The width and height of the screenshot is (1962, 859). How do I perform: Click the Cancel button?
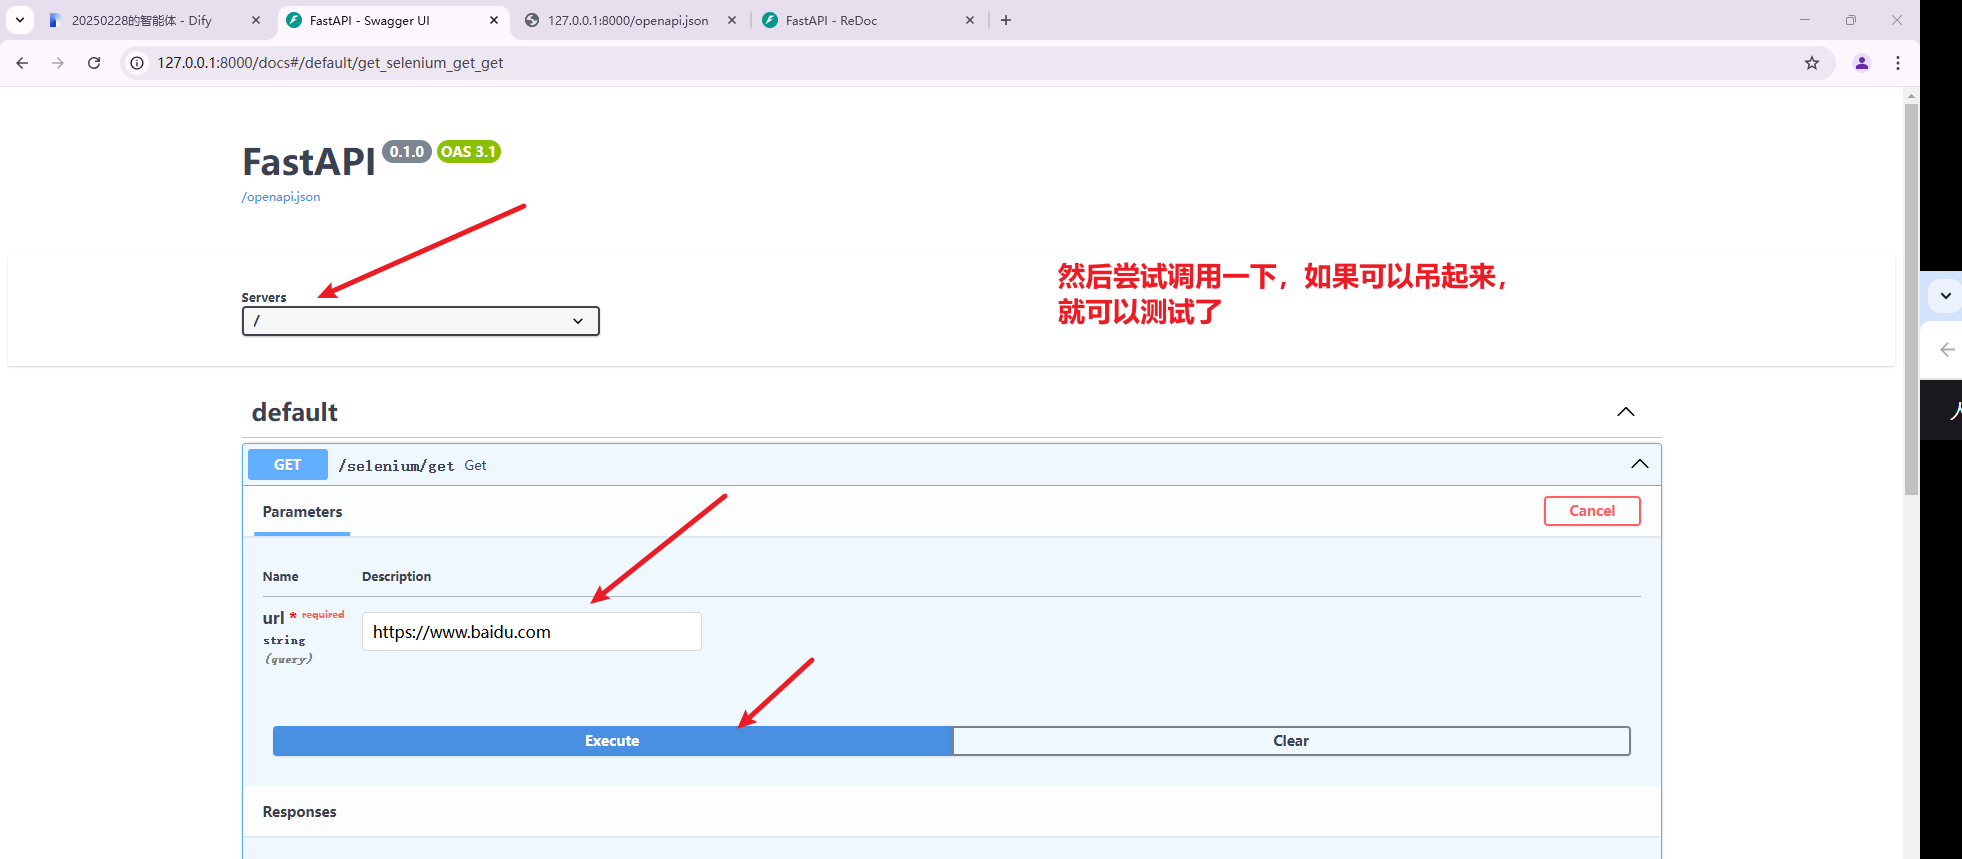(x=1592, y=511)
